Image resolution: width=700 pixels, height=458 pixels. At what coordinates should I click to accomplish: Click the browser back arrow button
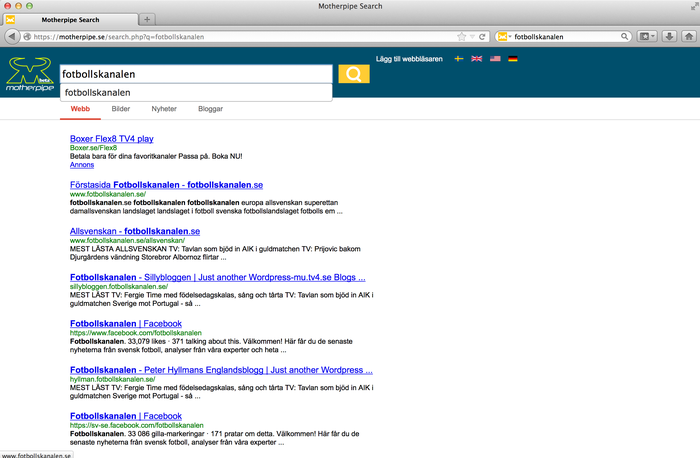(x=12, y=37)
